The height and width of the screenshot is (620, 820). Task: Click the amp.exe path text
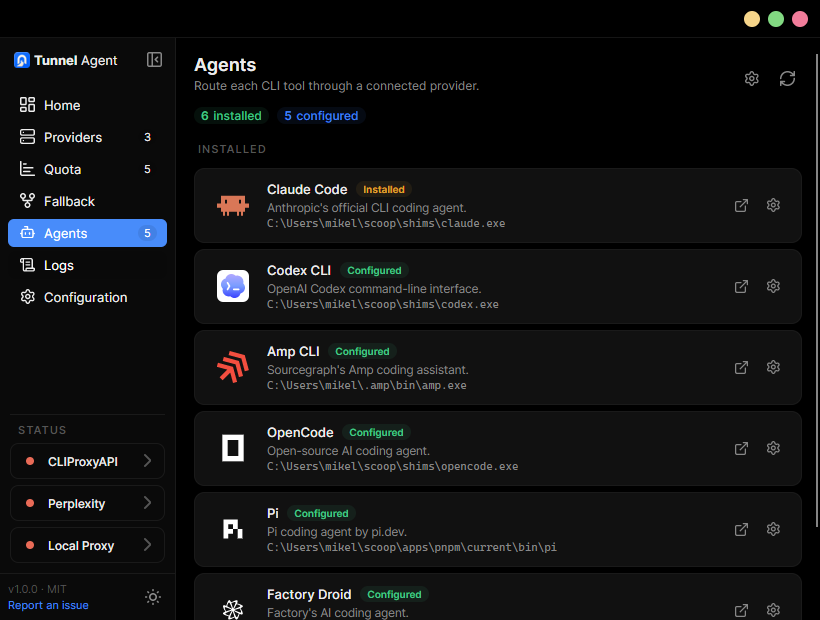367,385
